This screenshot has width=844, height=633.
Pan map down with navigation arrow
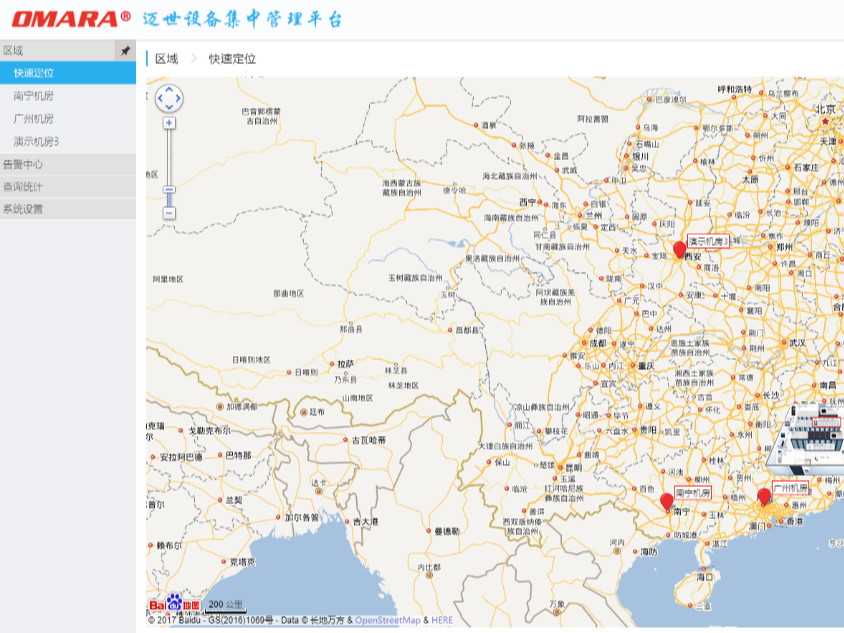click(x=169, y=108)
